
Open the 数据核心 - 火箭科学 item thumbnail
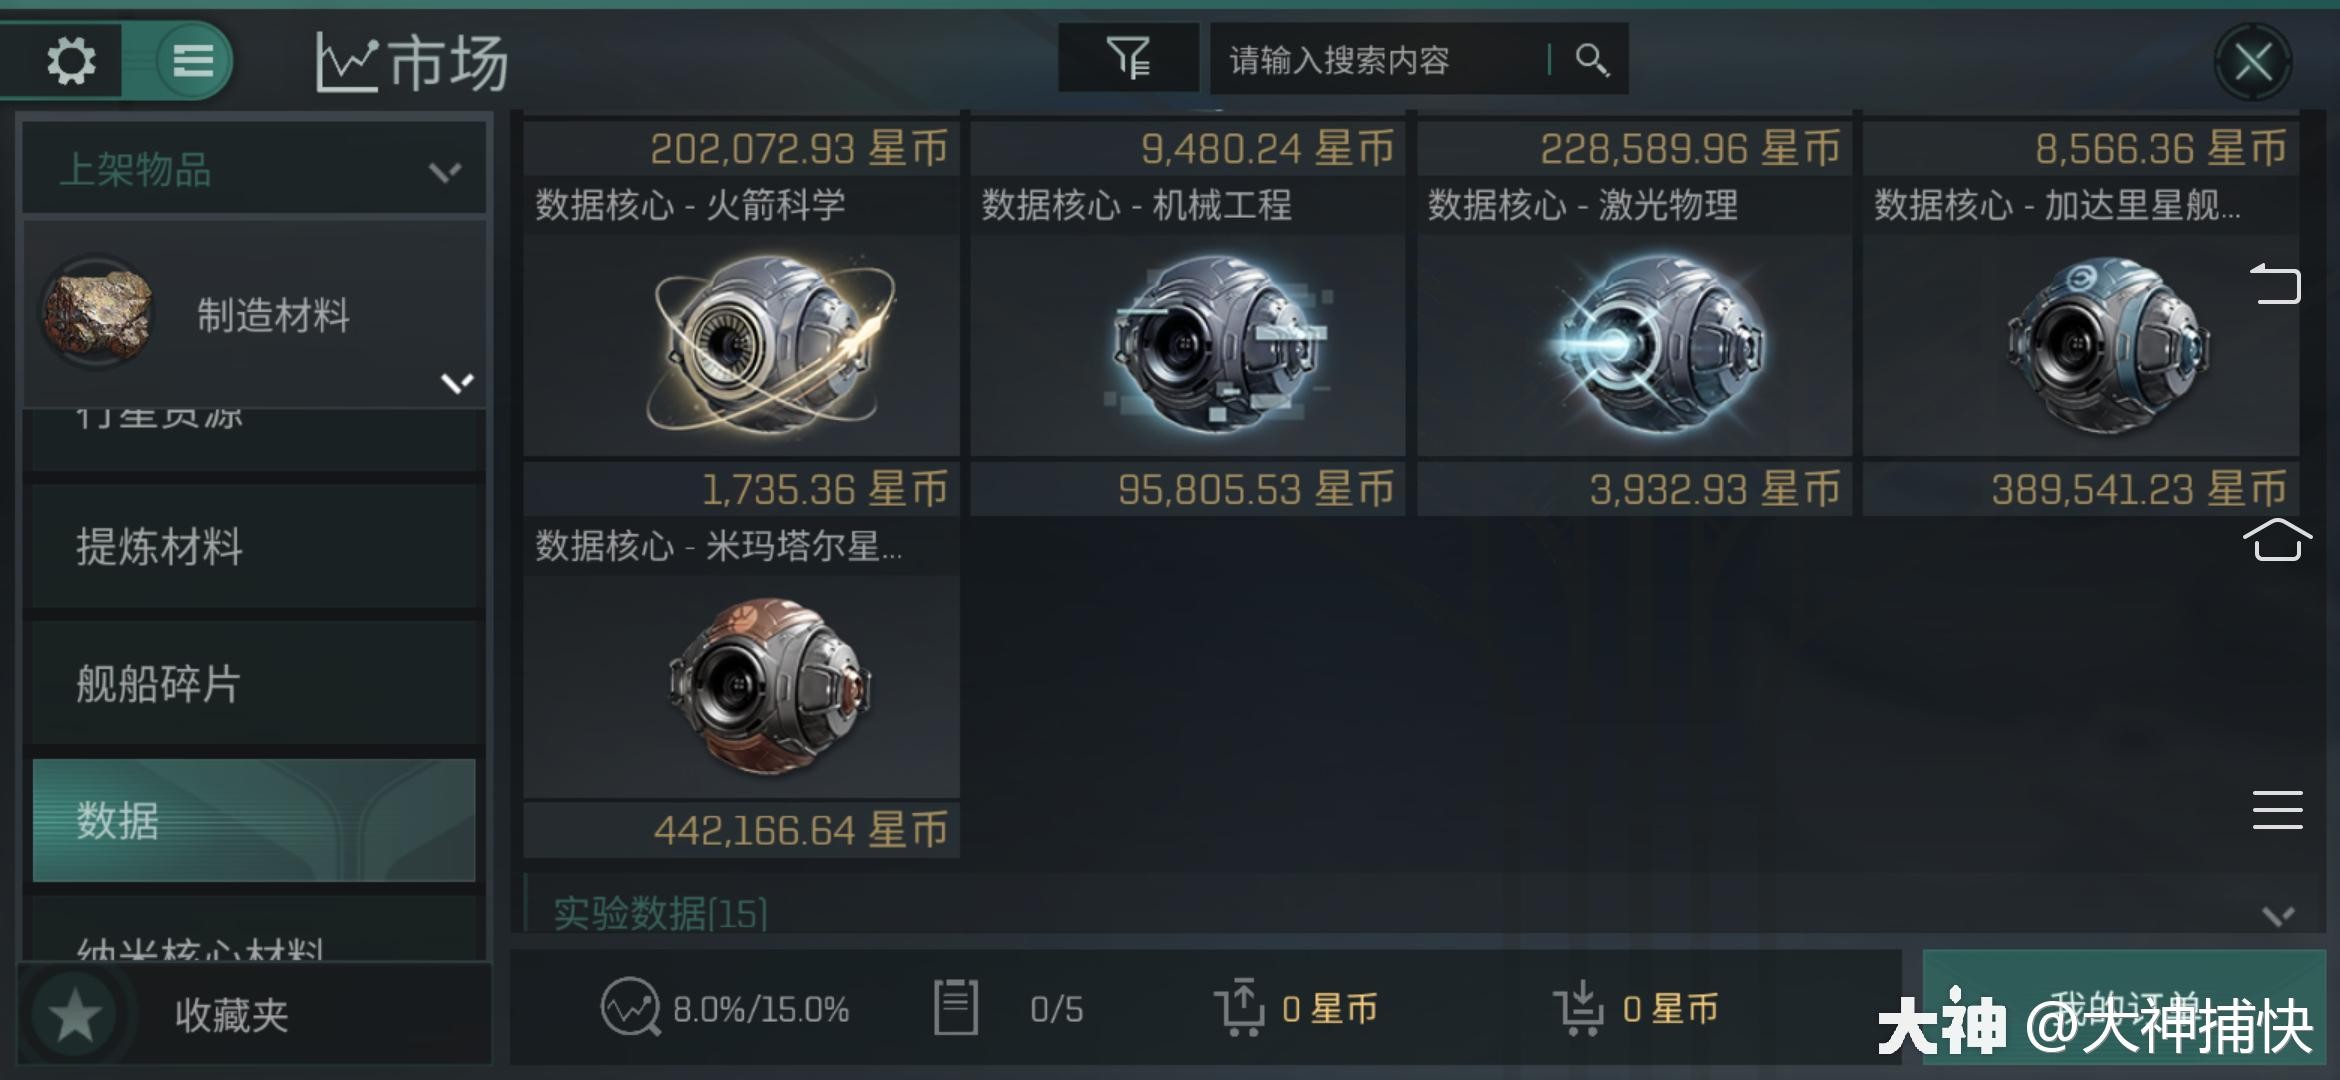(742, 345)
